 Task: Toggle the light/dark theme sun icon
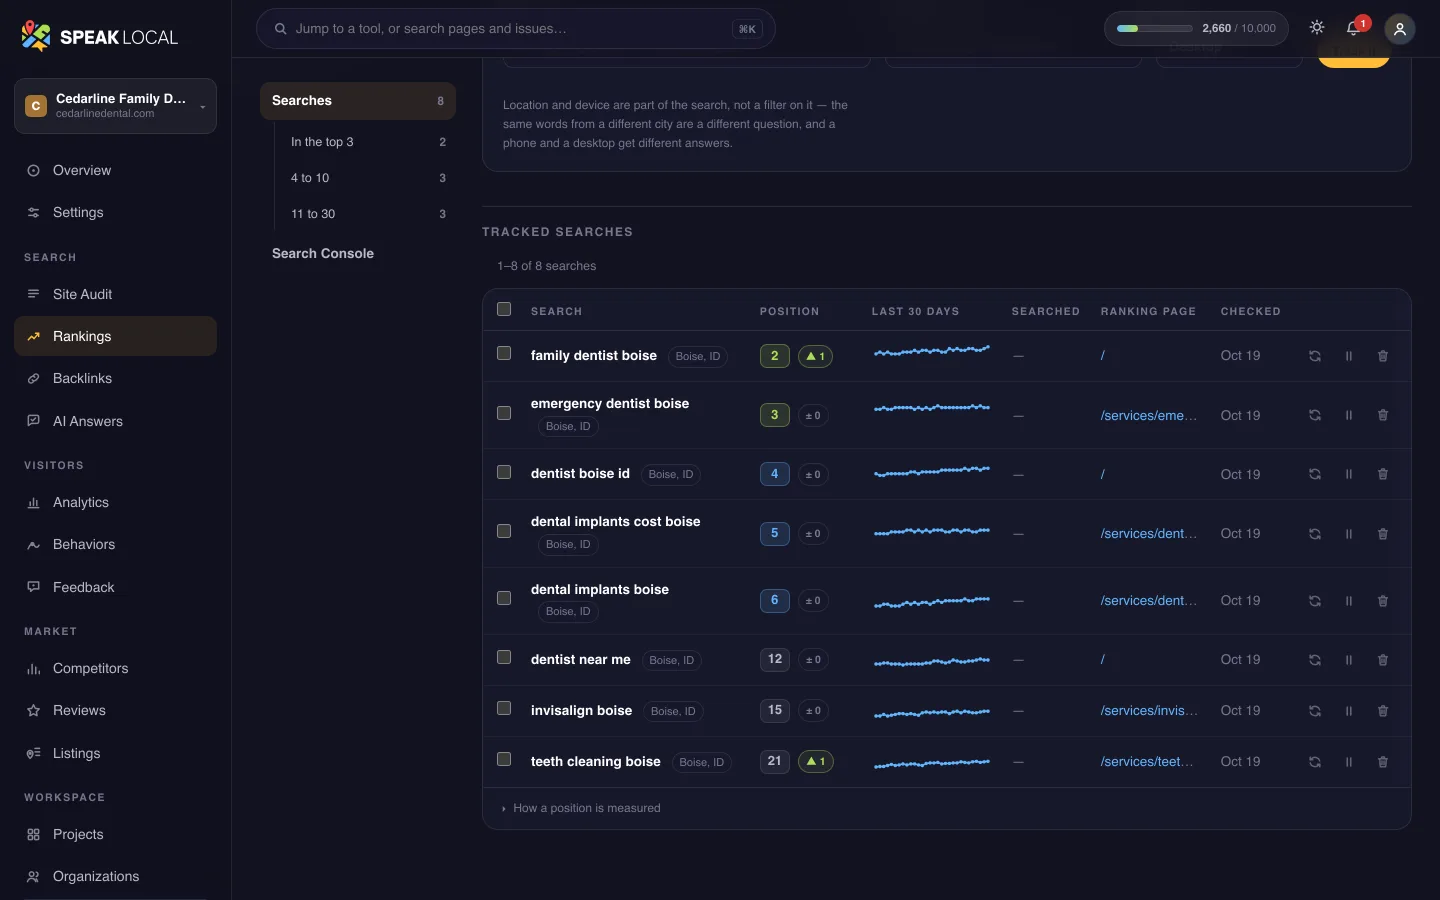1317,28
